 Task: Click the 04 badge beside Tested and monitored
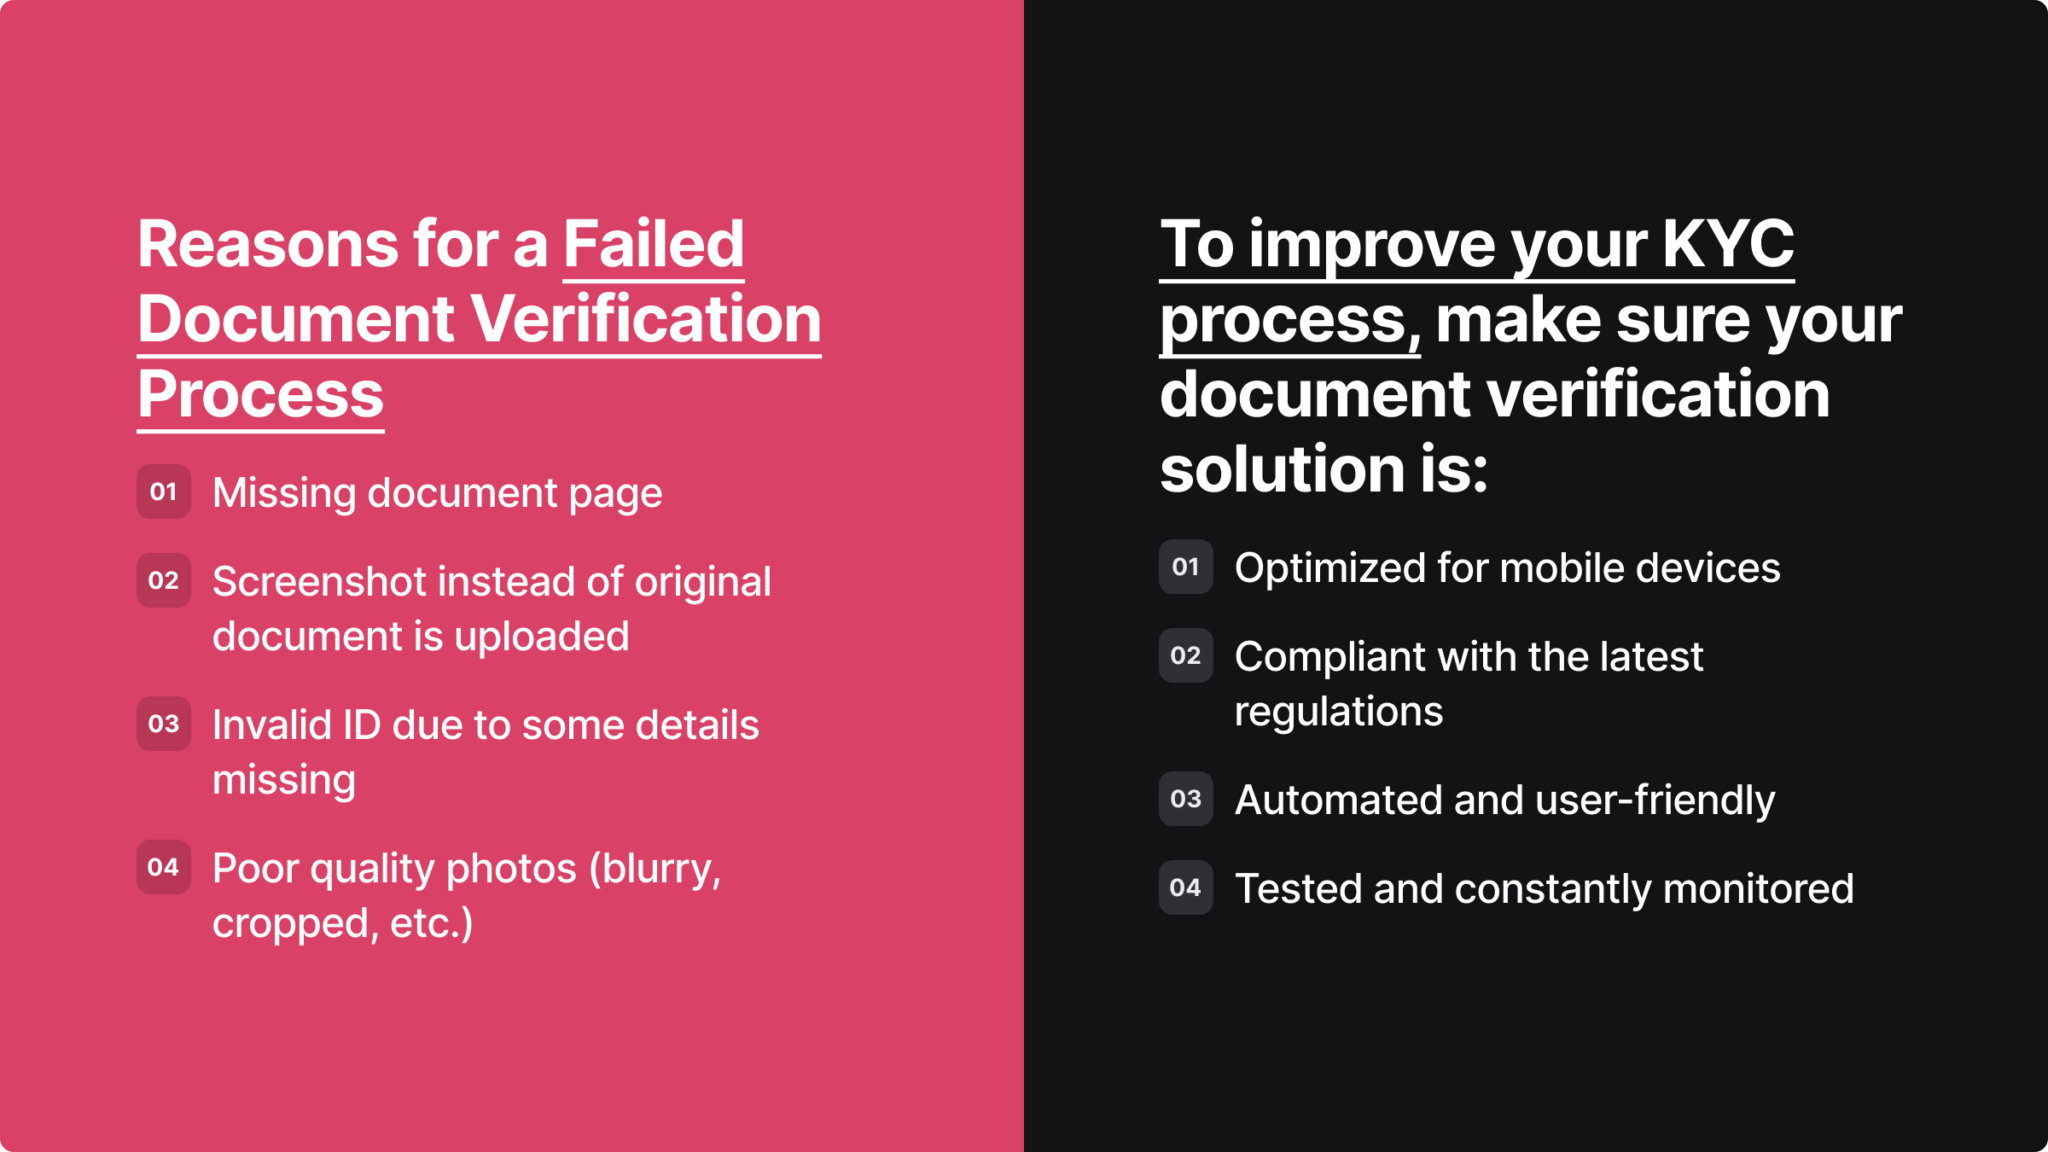[1186, 888]
